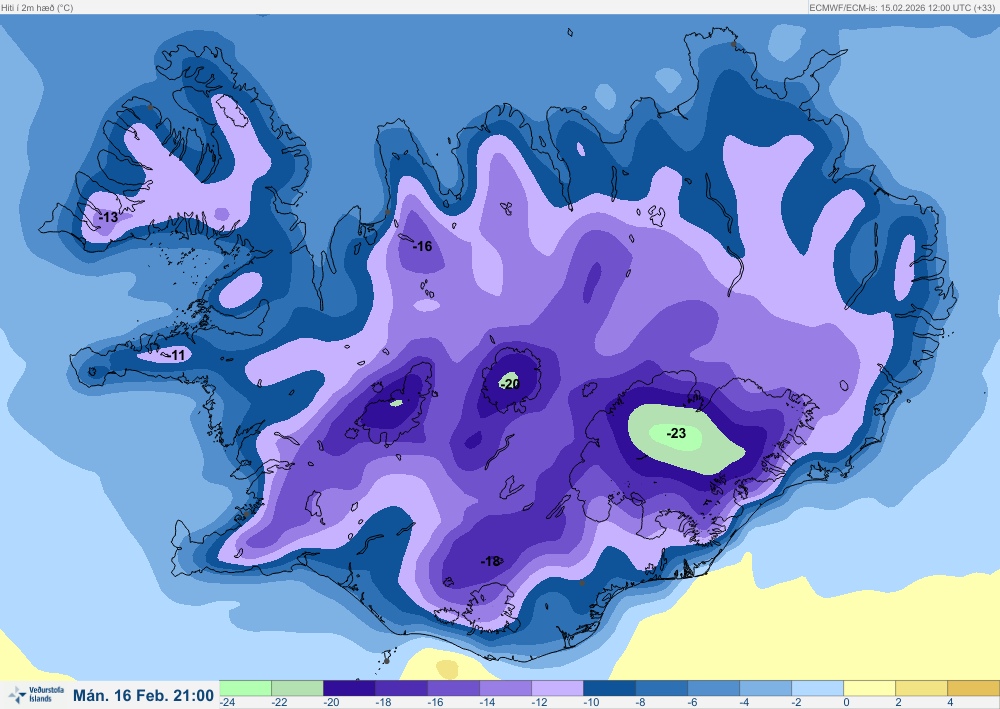
Task: Click the '0' legend scale value
Action: click(846, 703)
